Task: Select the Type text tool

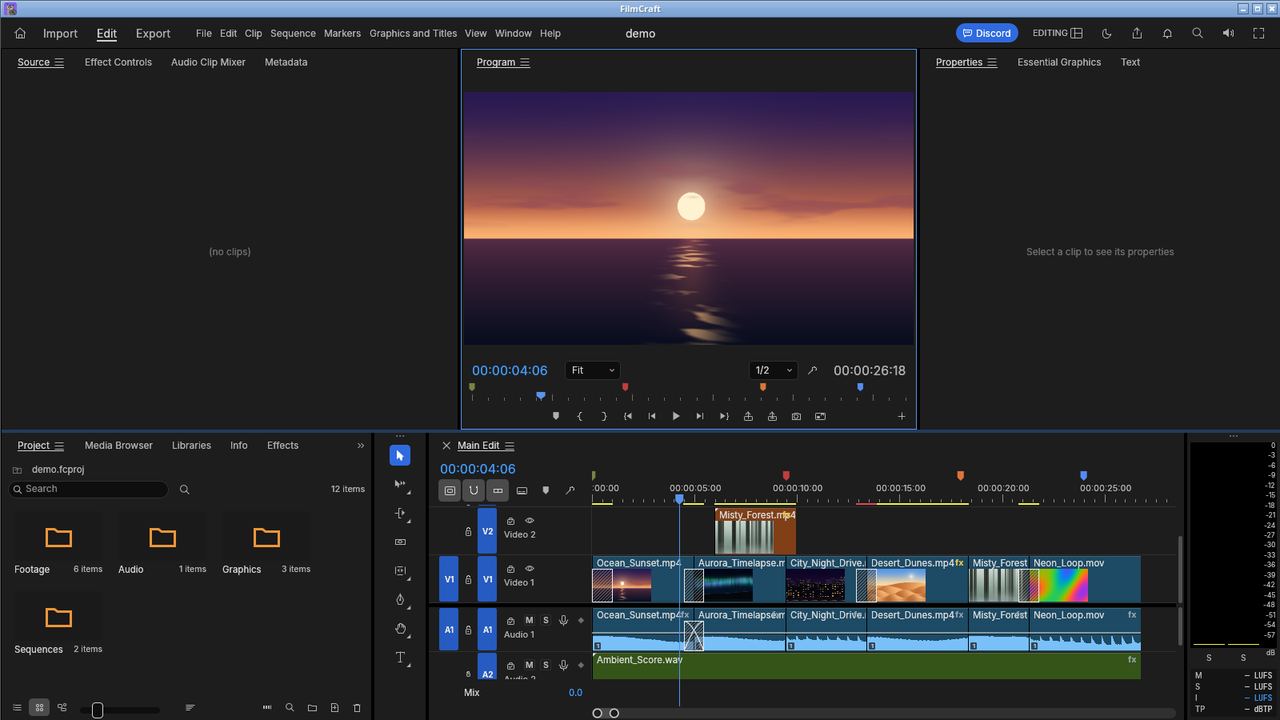Action: 400,658
